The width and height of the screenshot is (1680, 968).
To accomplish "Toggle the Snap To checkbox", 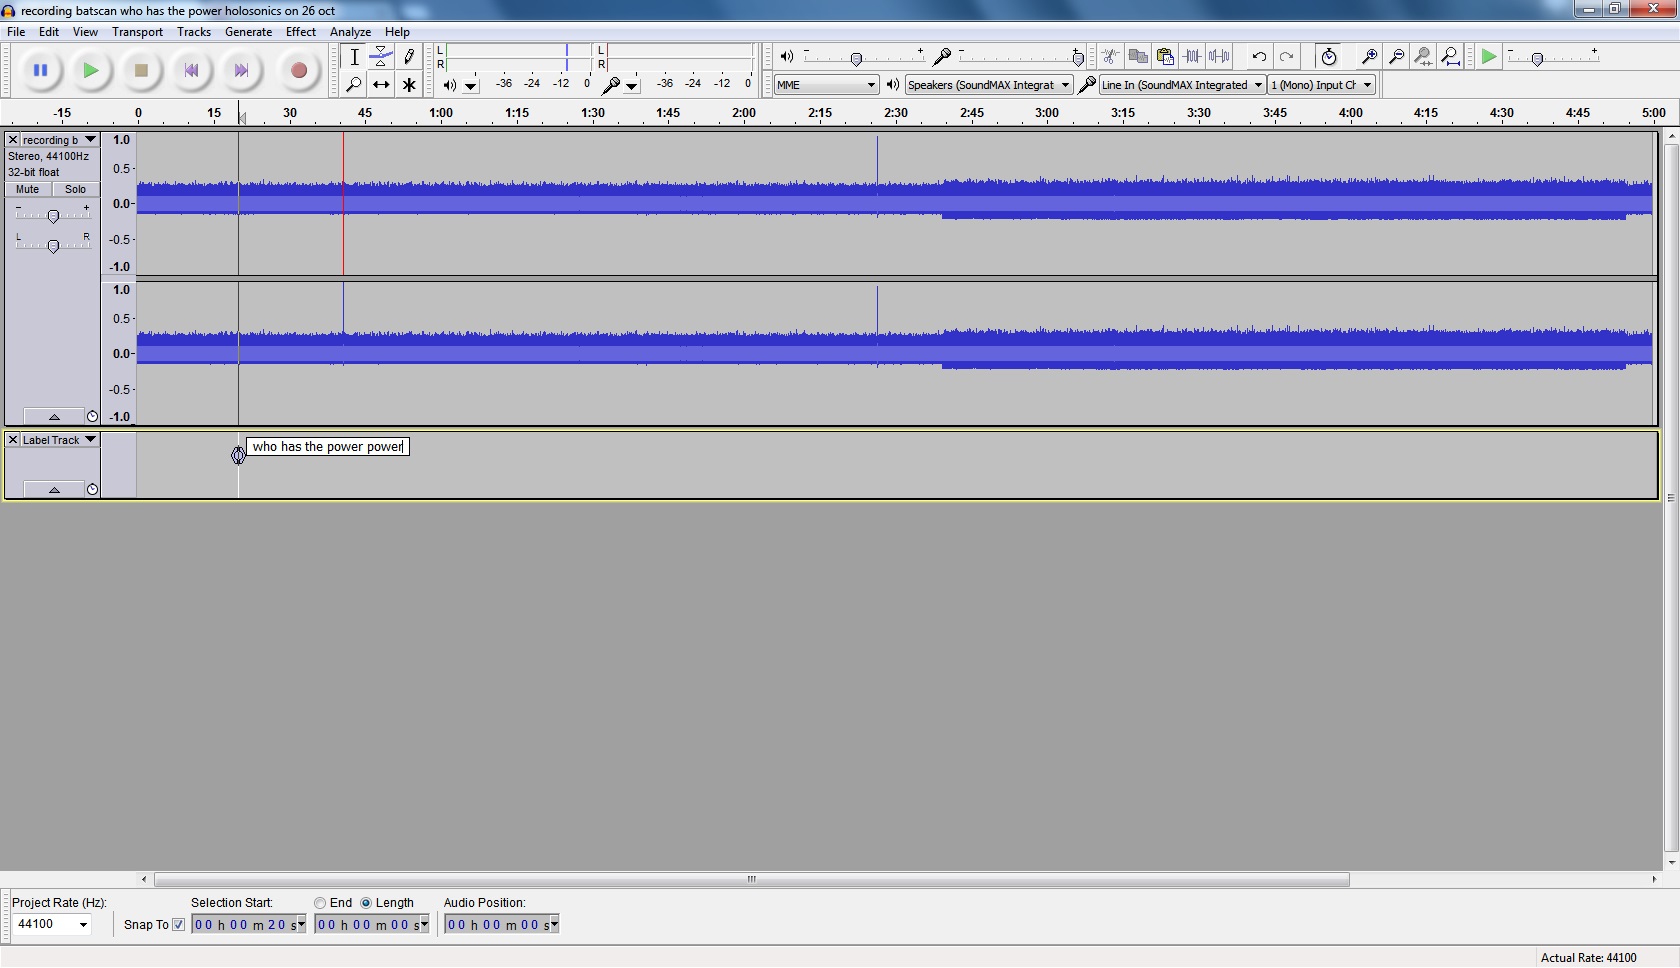I will 179,925.
